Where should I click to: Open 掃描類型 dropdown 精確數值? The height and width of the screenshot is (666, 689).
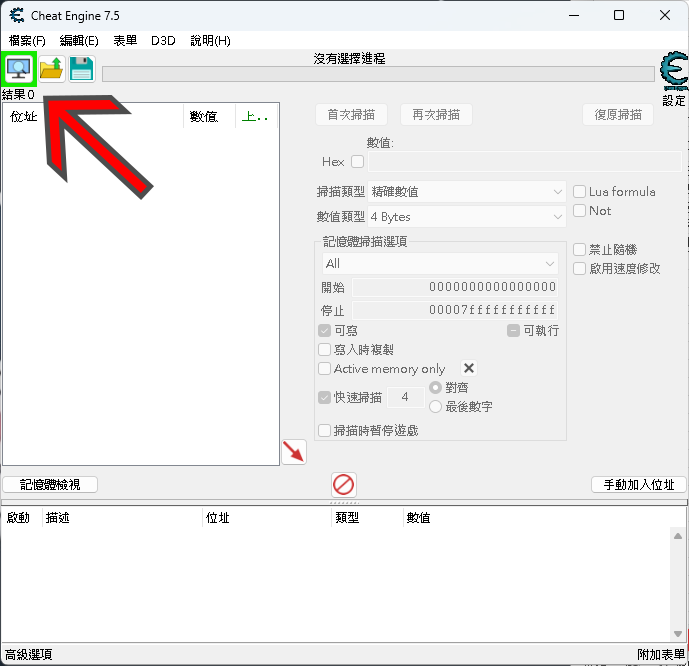(467, 192)
